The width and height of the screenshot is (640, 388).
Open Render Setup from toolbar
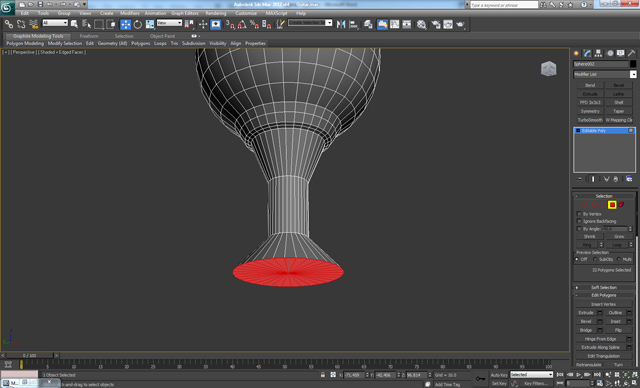(x=436, y=24)
